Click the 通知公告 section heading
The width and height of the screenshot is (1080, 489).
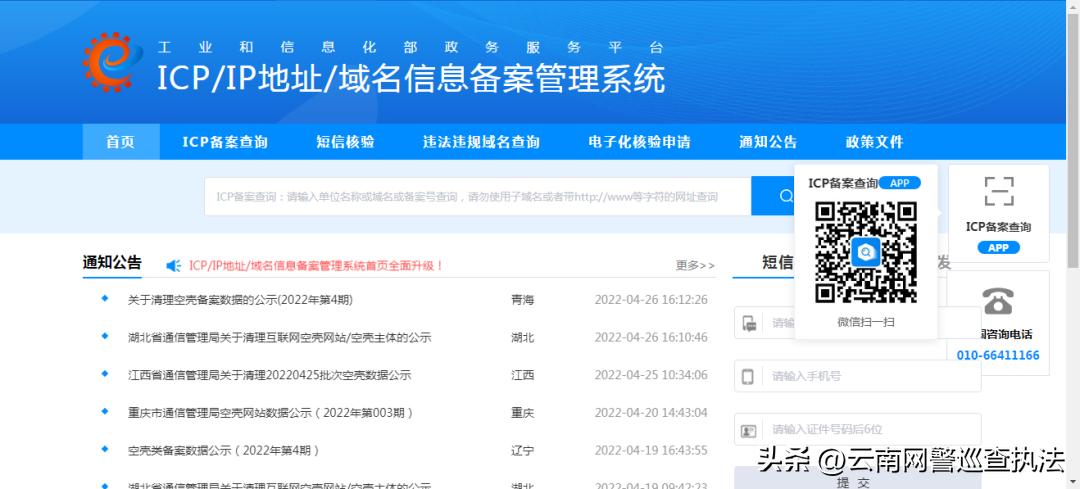pyautogui.click(x=112, y=262)
